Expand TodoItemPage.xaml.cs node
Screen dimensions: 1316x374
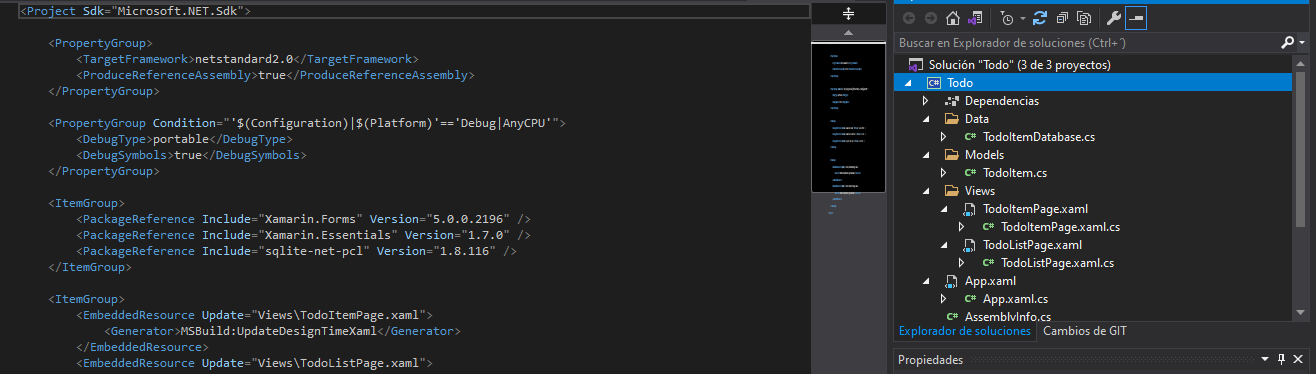coord(961,227)
